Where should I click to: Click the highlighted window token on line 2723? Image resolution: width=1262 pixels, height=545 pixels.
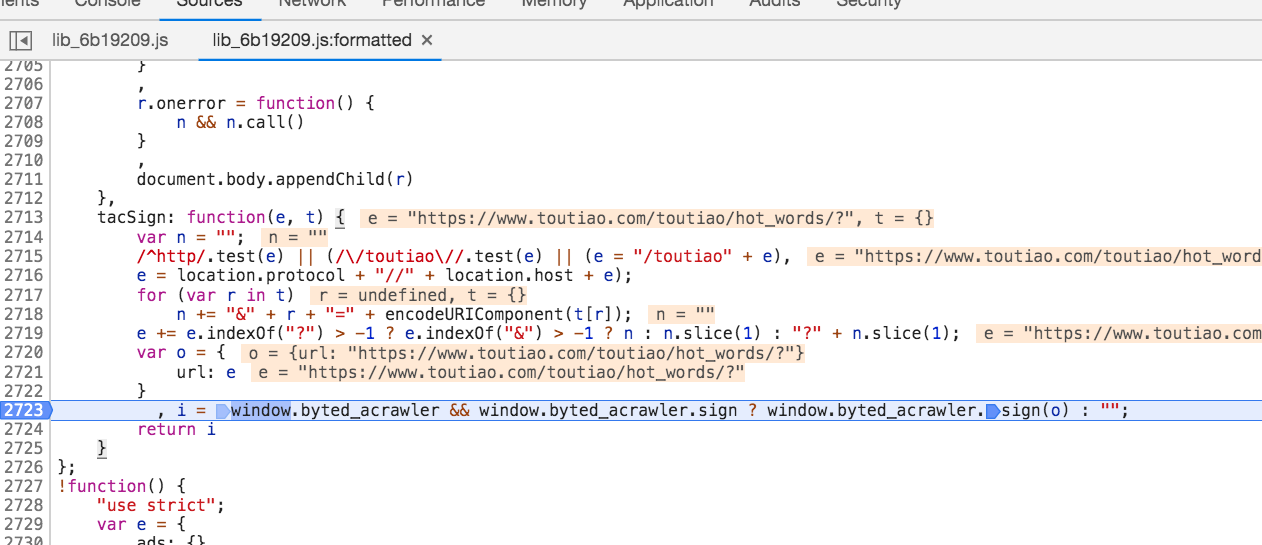[261, 411]
